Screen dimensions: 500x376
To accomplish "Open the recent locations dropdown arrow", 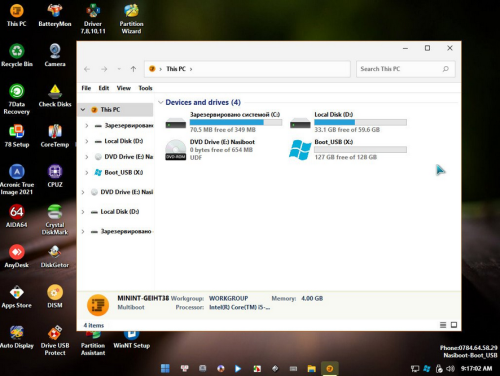I will click(x=119, y=69).
